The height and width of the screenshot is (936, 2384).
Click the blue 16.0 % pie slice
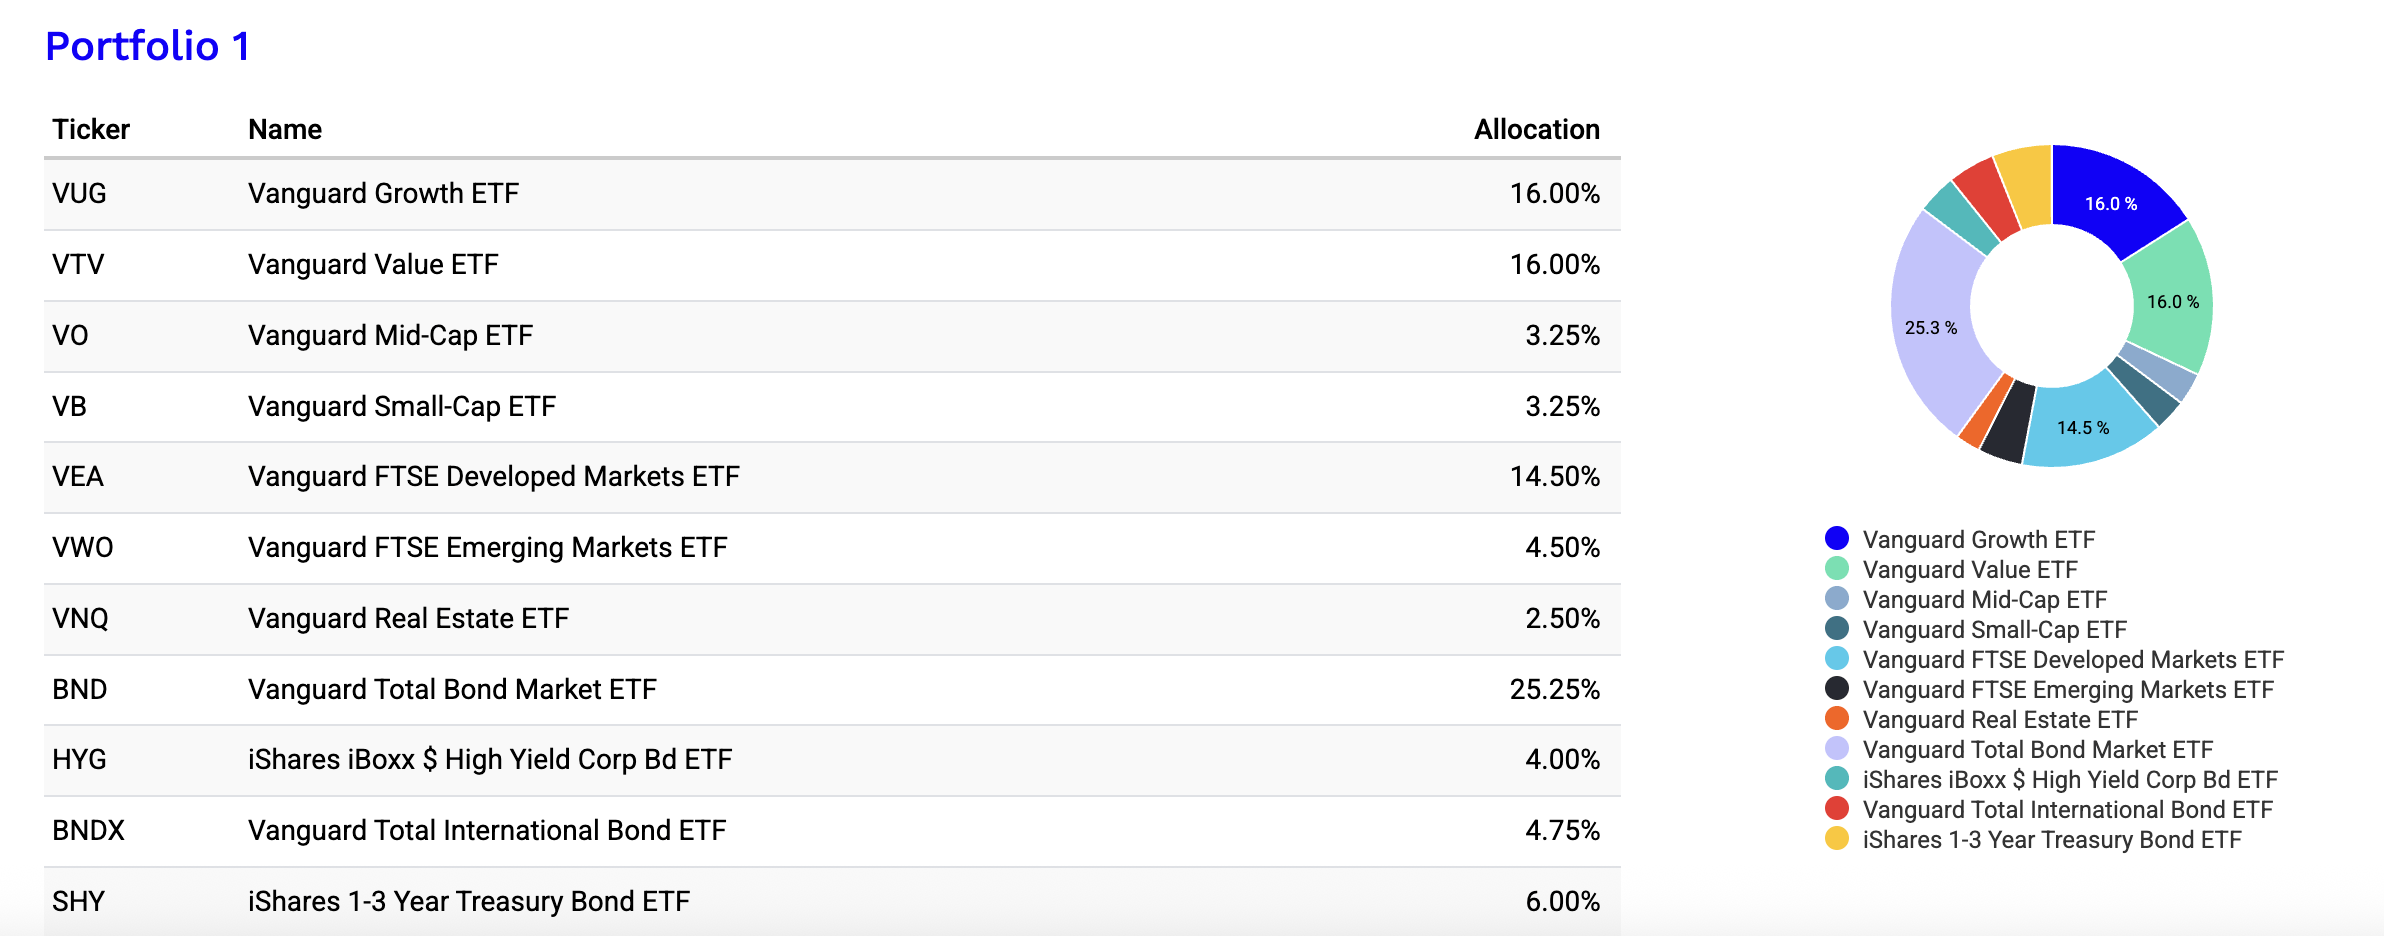click(2110, 204)
